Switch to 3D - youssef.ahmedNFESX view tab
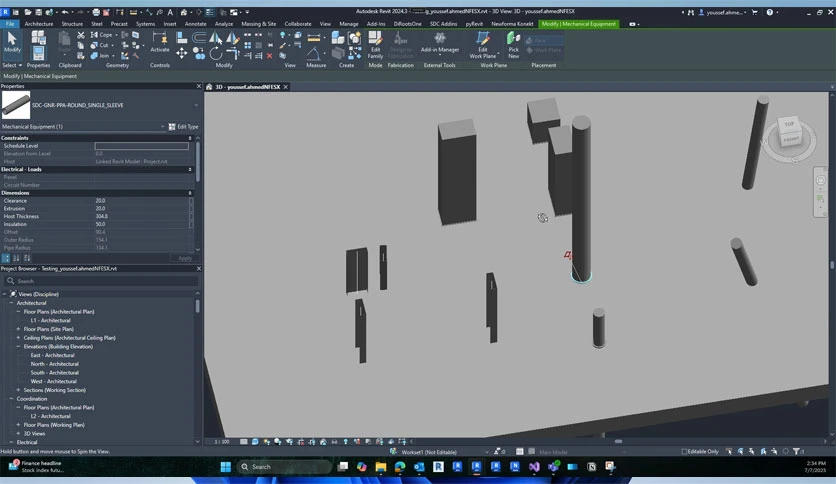 coord(247,87)
